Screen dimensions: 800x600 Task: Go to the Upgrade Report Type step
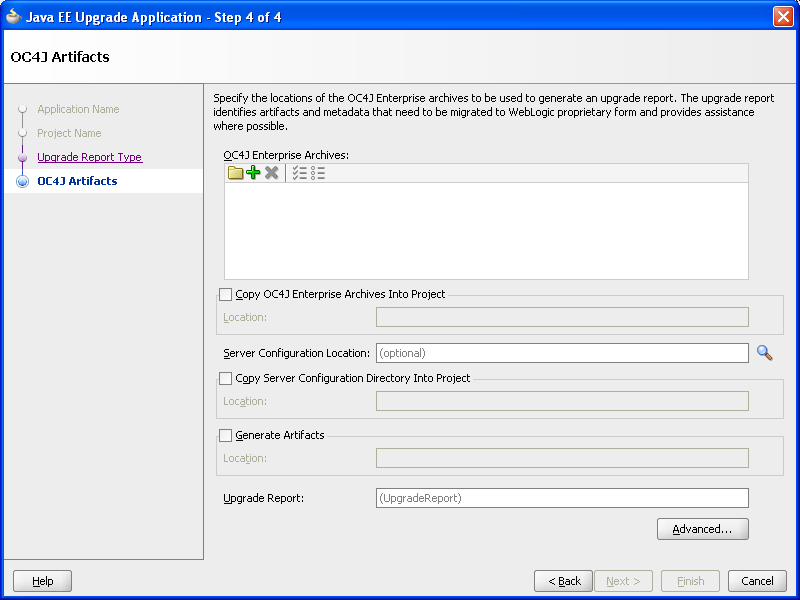click(90, 157)
